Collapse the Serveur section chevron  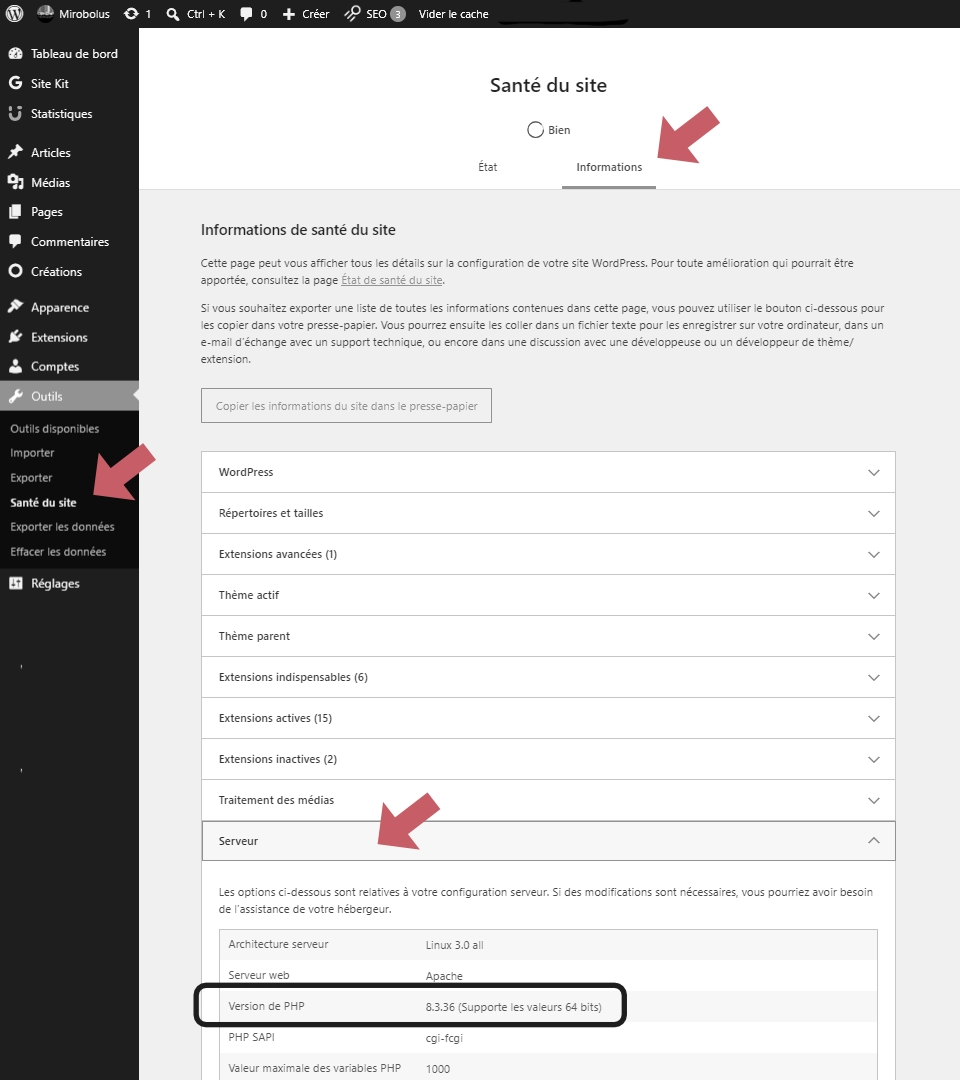tap(874, 840)
